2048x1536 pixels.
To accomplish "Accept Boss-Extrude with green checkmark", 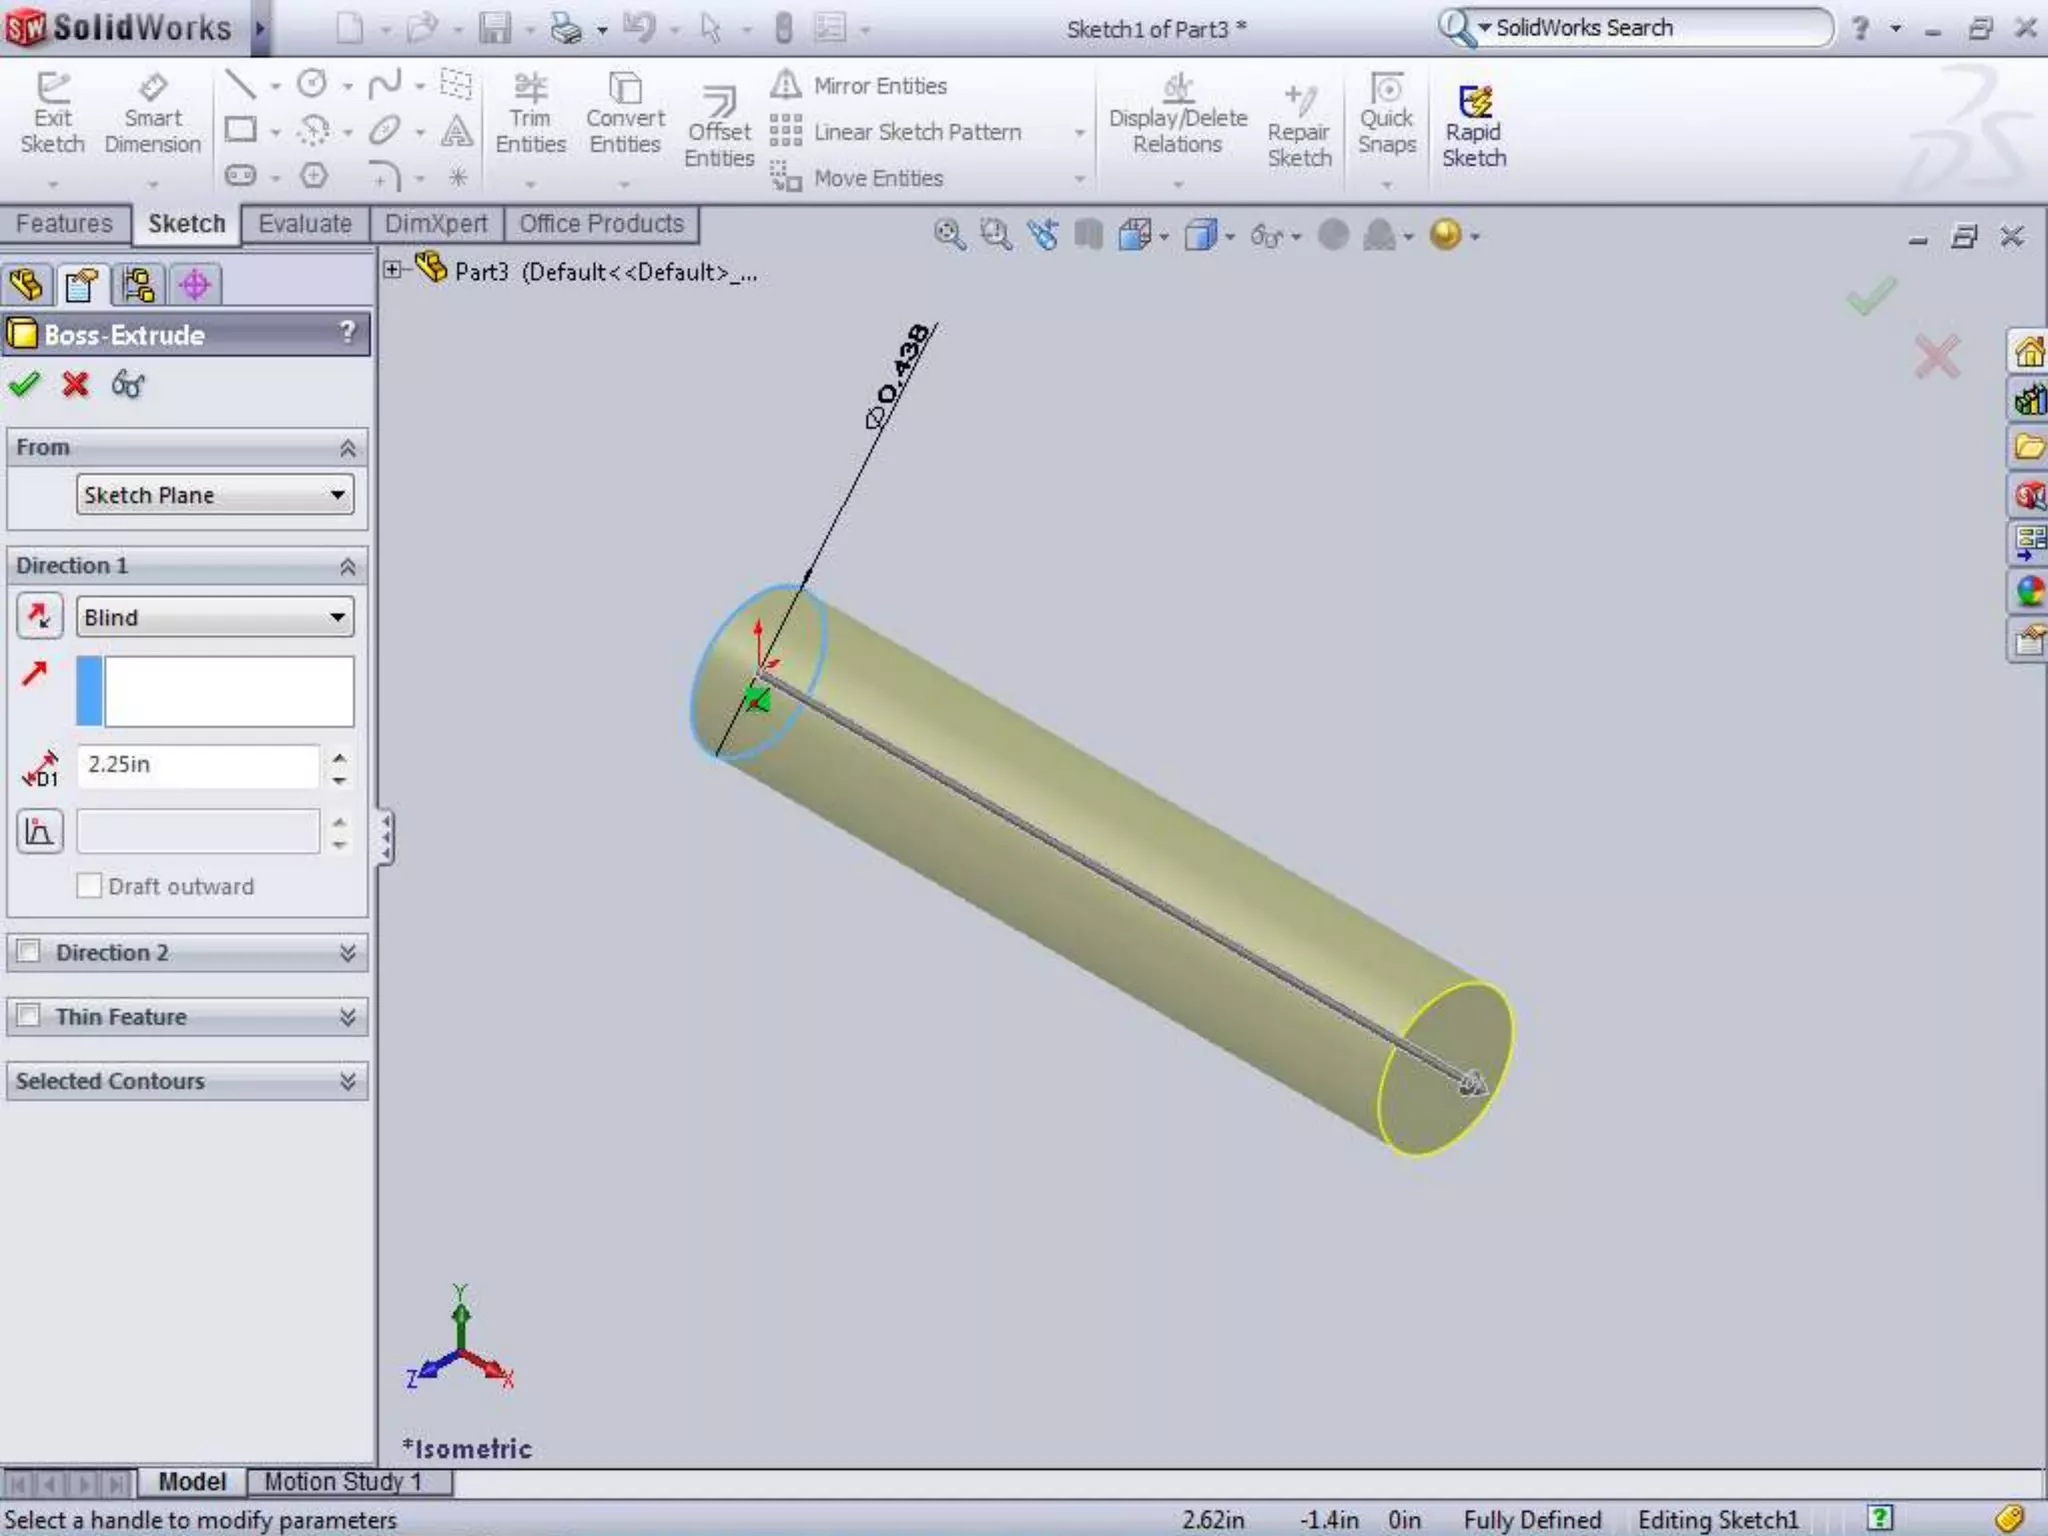I will (24, 384).
